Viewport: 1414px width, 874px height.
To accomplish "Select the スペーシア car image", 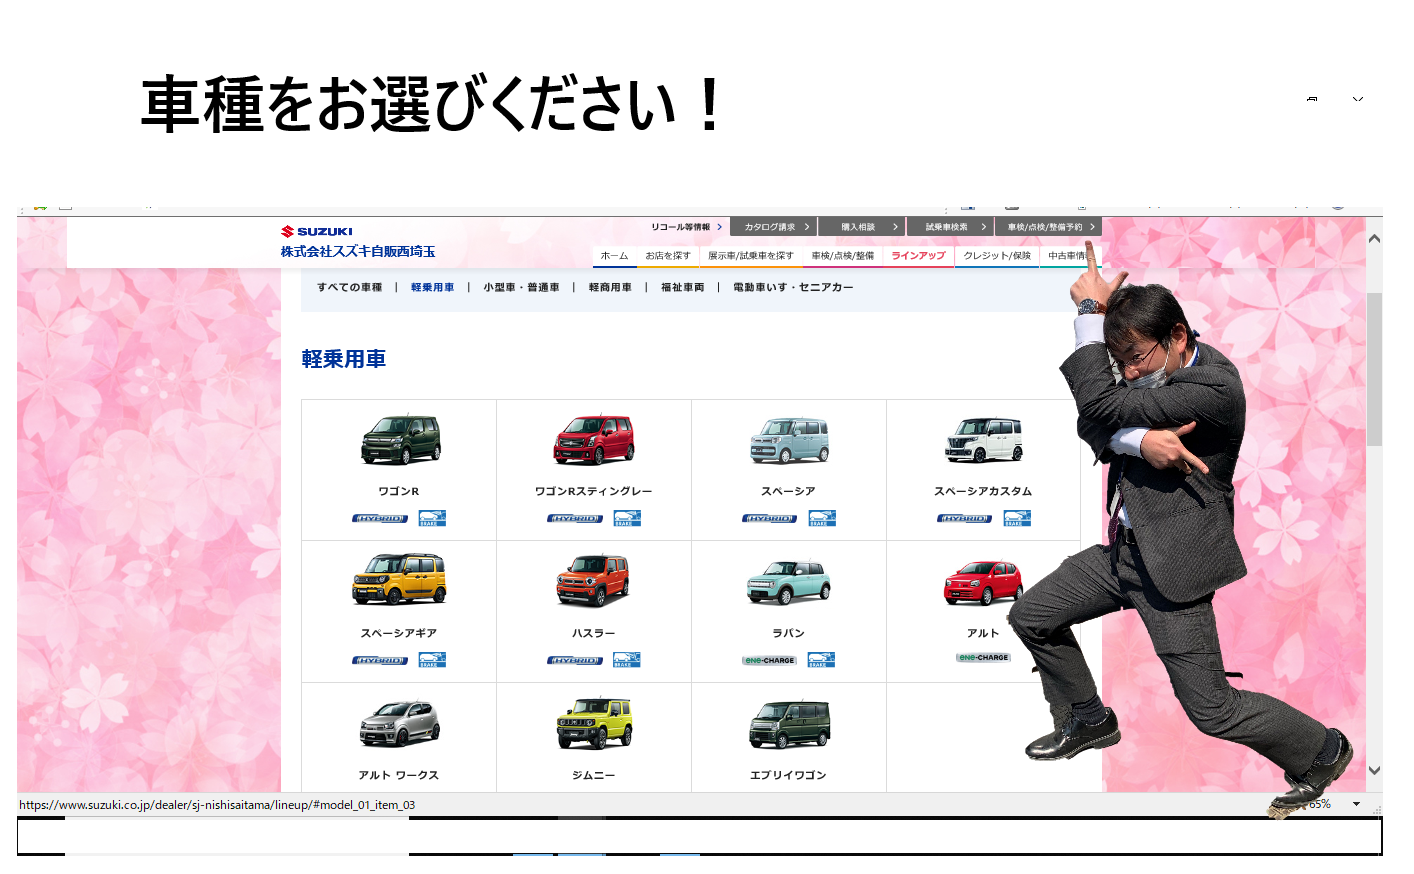I will coord(789,440).
